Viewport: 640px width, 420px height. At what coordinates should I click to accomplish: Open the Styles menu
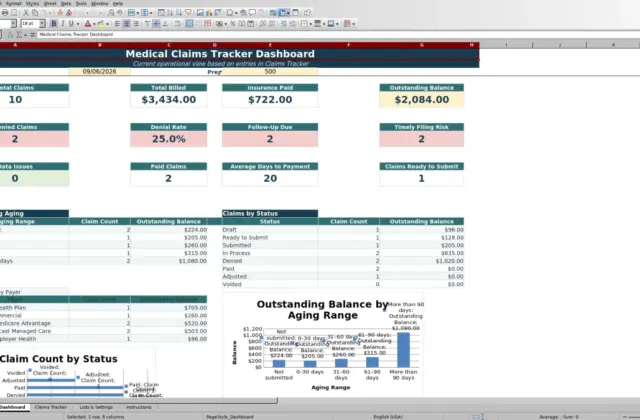tap(32, 3)
